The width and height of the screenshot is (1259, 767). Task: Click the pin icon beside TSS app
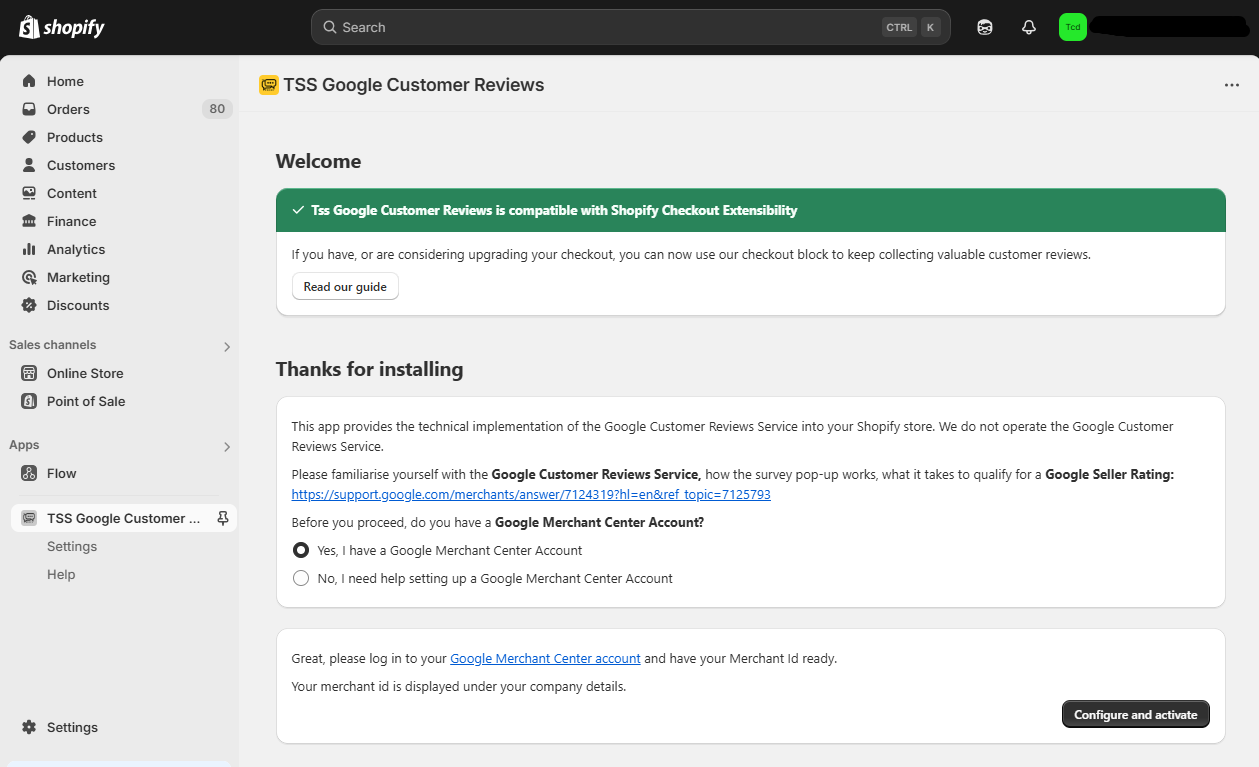pyautogui.click(x=223, y=518)
